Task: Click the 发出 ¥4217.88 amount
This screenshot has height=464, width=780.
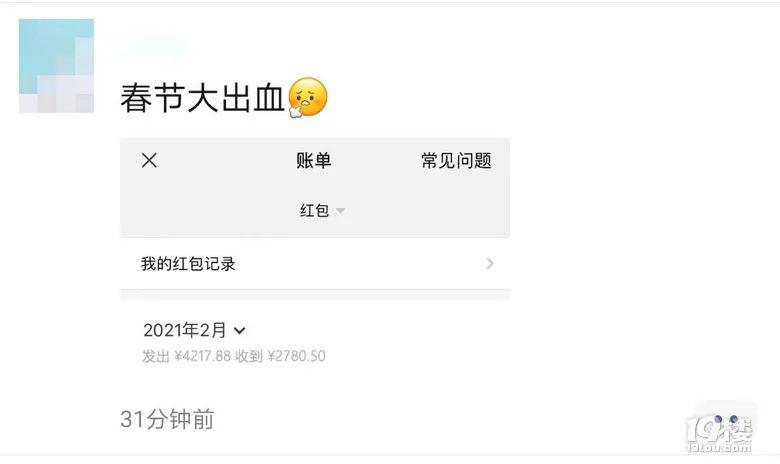Action: pos(187,356)
